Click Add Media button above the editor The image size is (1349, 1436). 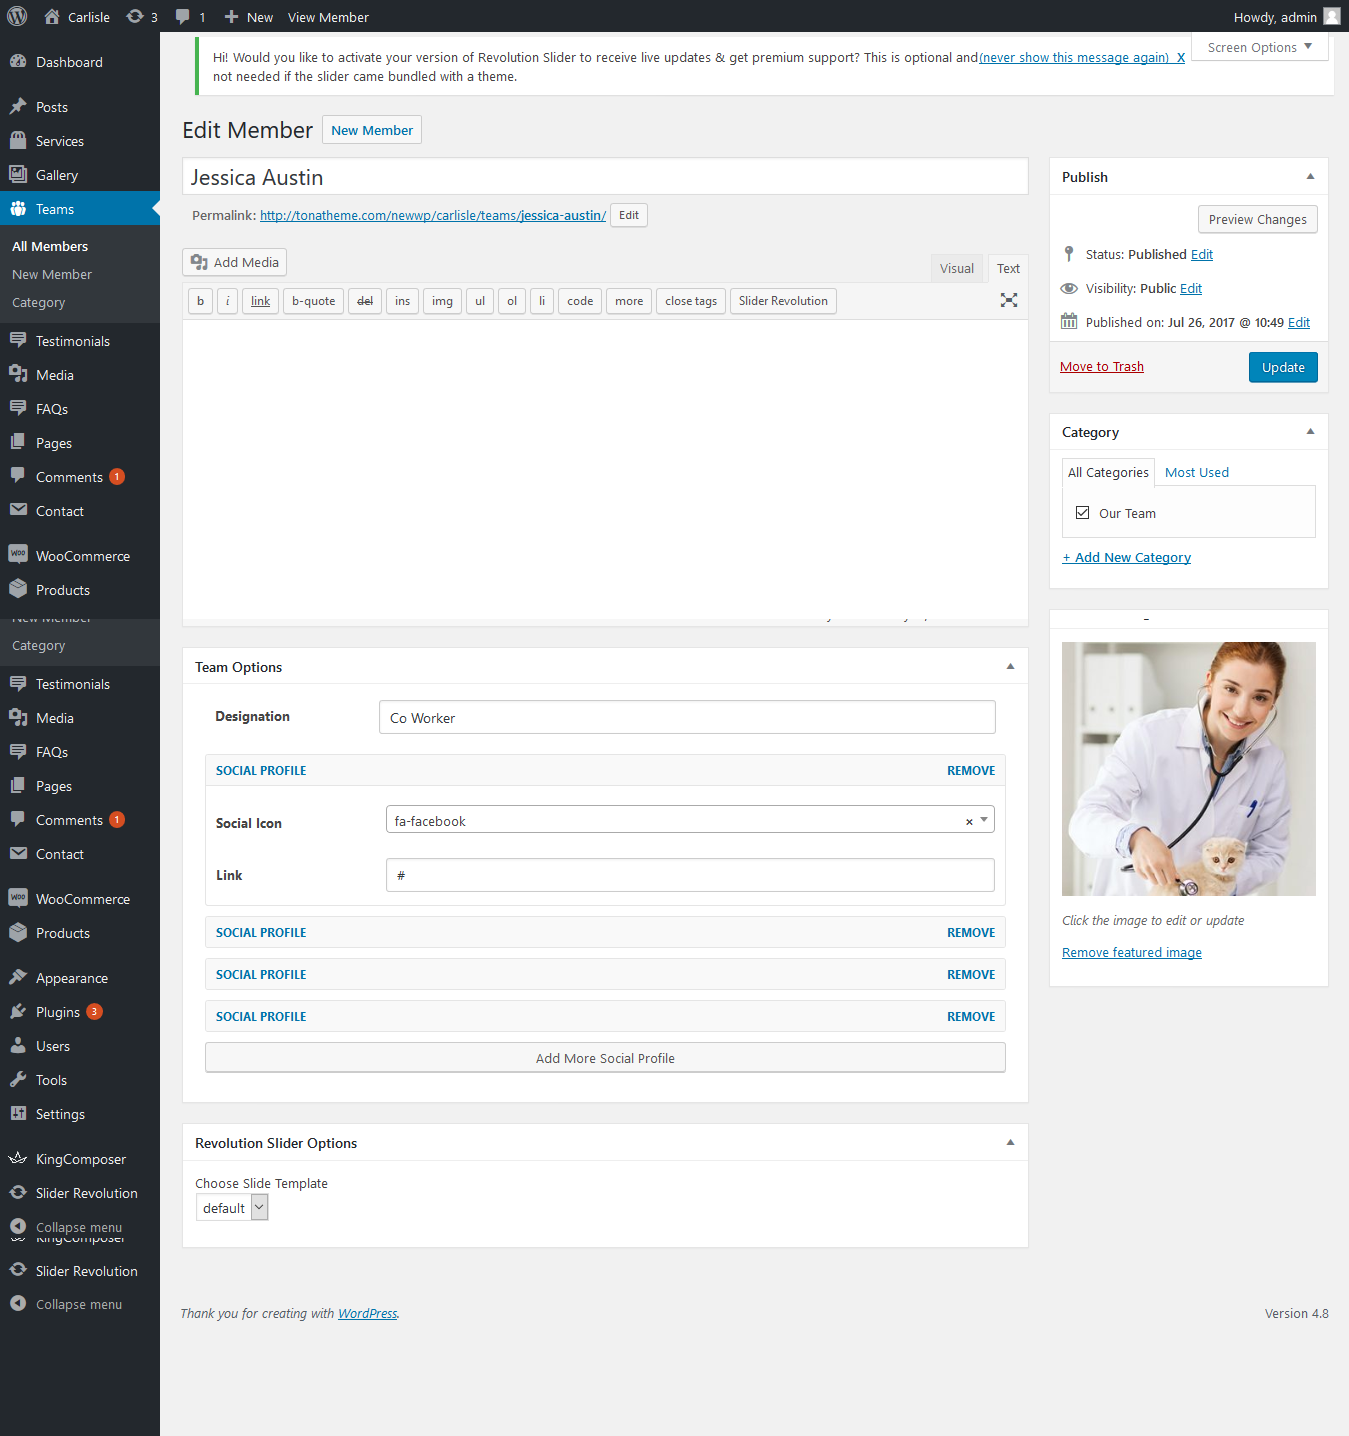235,262
